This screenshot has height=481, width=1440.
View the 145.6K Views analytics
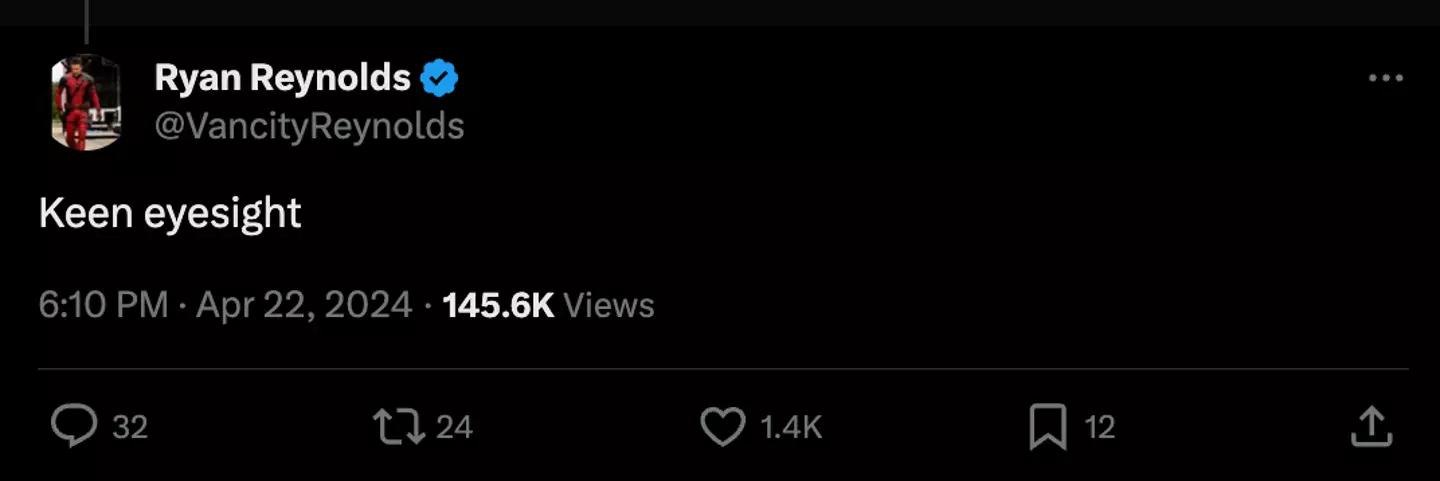tap(498, 305)
